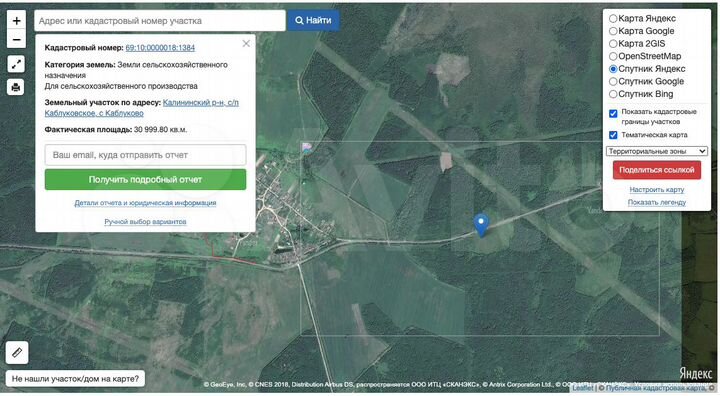Screen dimensions: 720x396
Task: Click the Яндекс logo on map
Action: pos(695,373)
